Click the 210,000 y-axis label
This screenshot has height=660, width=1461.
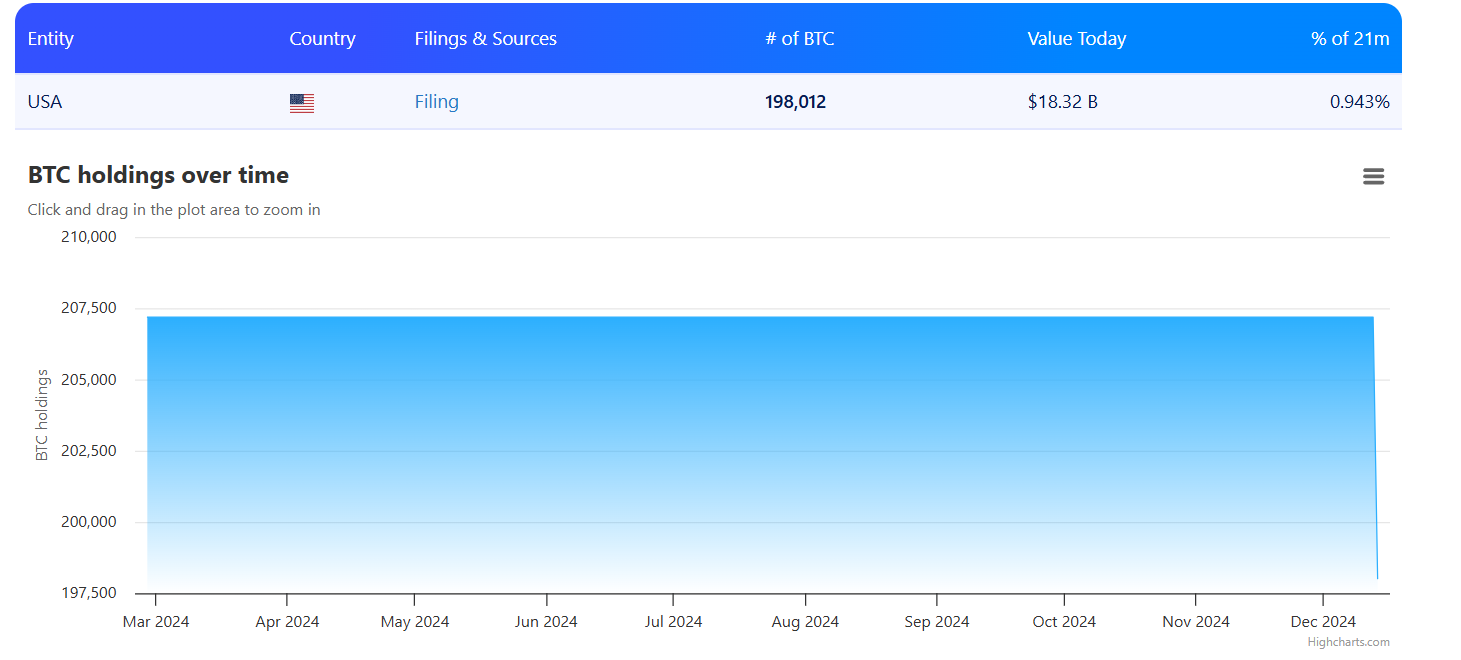89,237
